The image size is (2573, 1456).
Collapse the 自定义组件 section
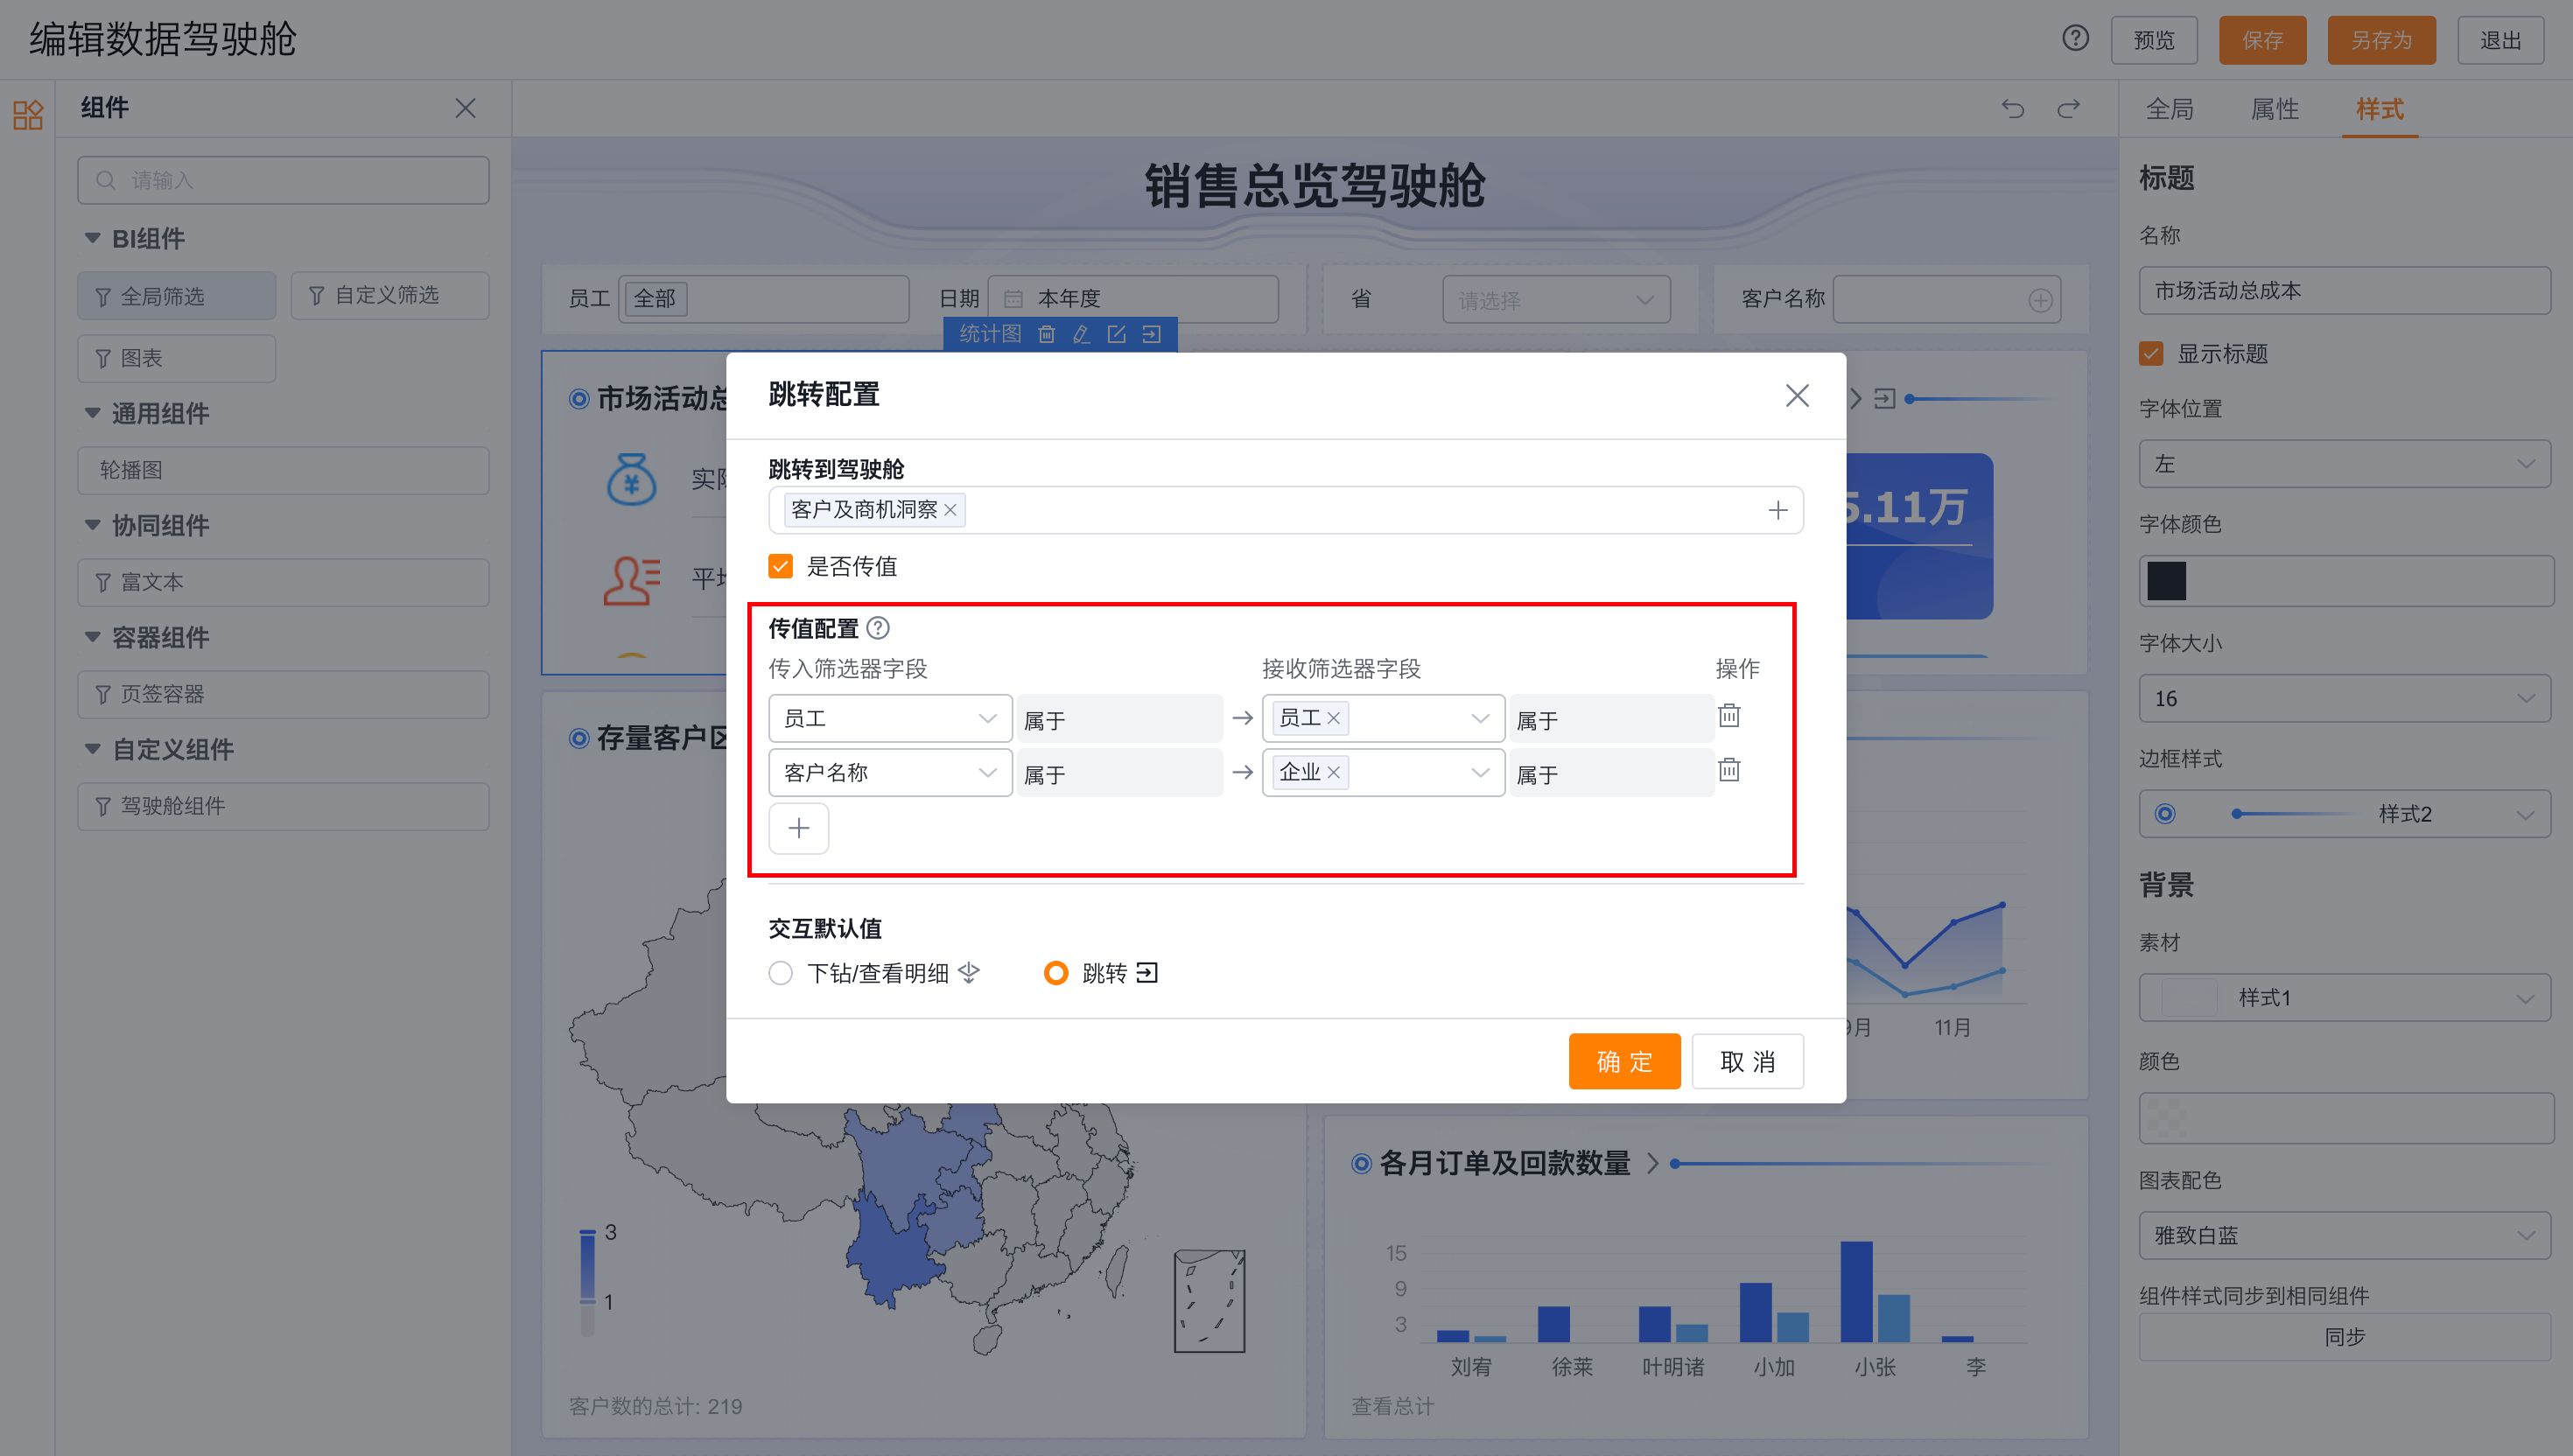pyautogui.click(x=92, y=749)
